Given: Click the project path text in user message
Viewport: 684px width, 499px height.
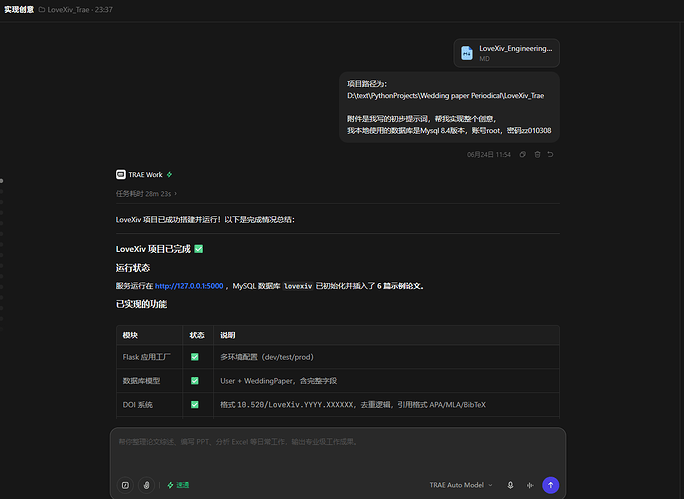Looking at the screenshot, I should (x=445, y=96).
